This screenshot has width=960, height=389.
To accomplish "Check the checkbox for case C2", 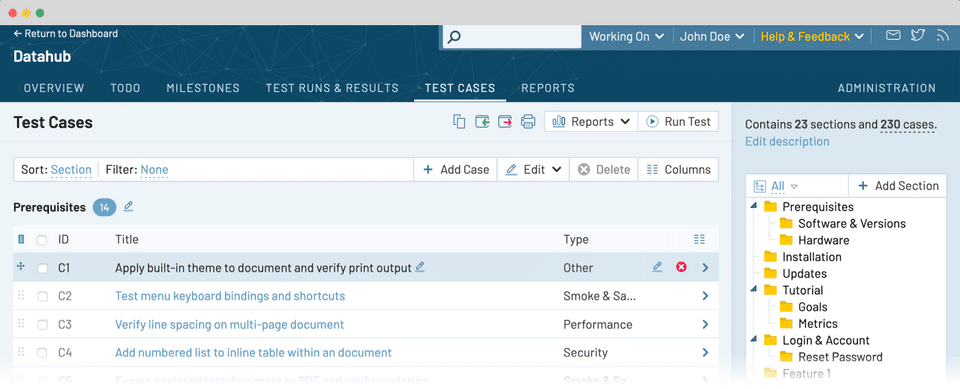I will tap(42, 296).
